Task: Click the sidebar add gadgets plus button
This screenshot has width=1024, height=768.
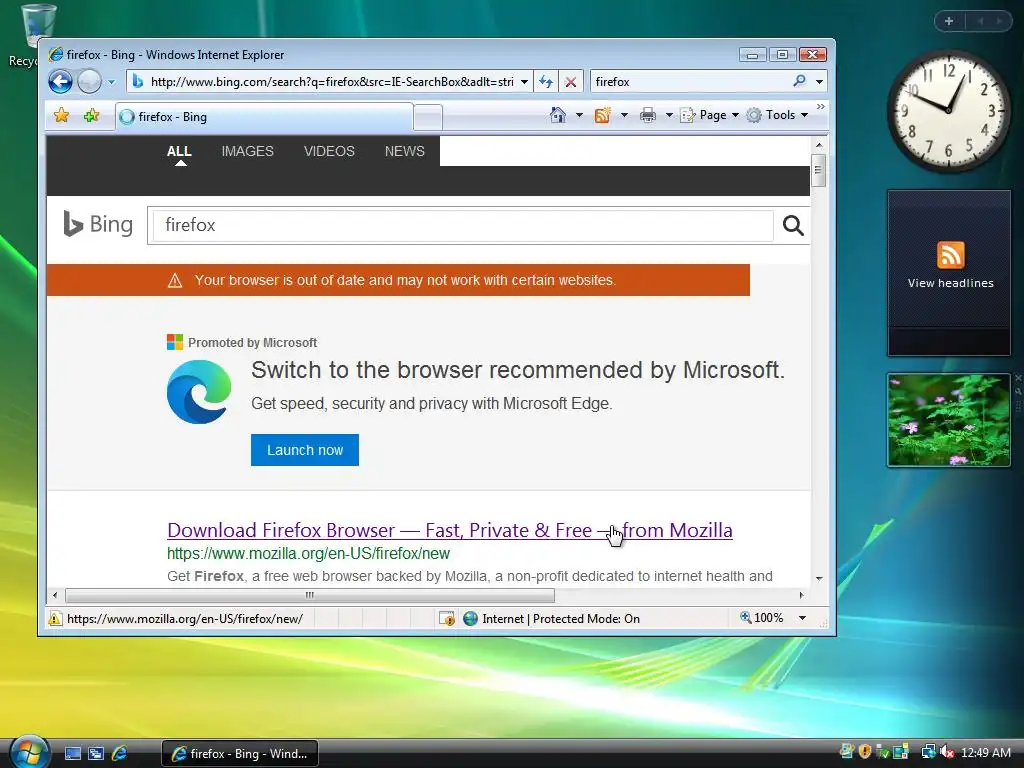Action: pos(949,21)
